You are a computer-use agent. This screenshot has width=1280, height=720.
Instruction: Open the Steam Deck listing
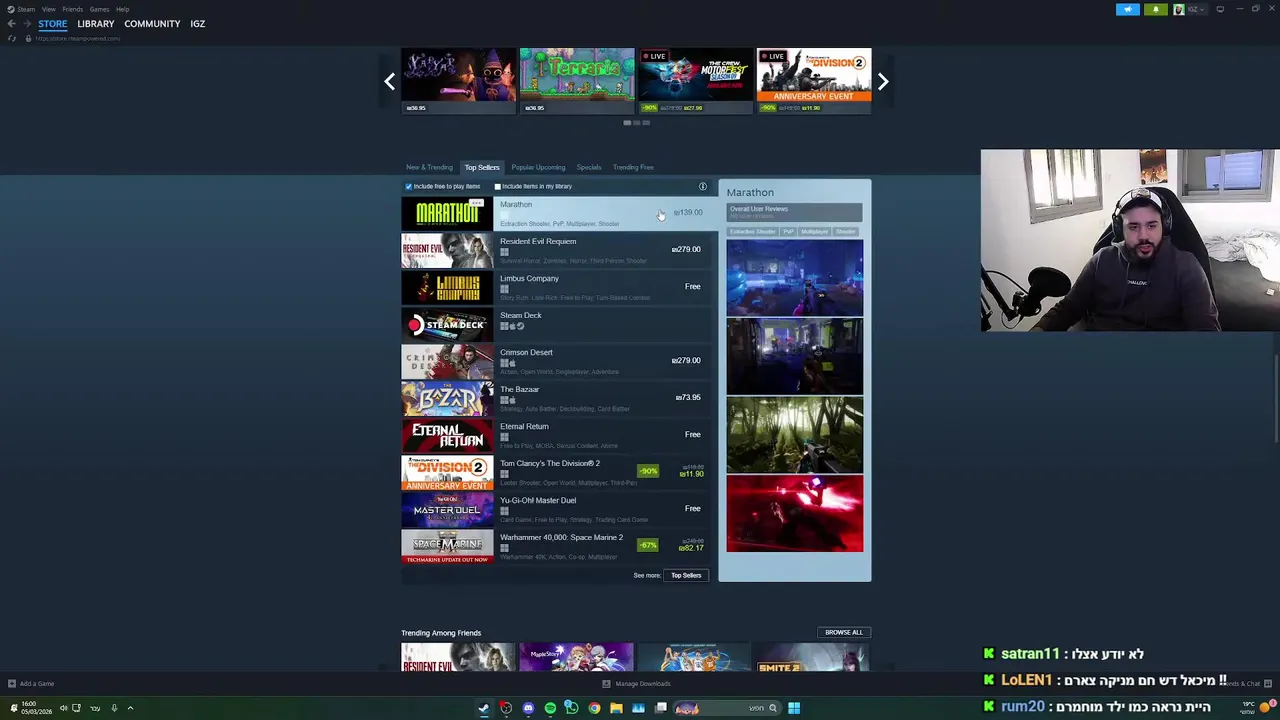click(555, 324)
